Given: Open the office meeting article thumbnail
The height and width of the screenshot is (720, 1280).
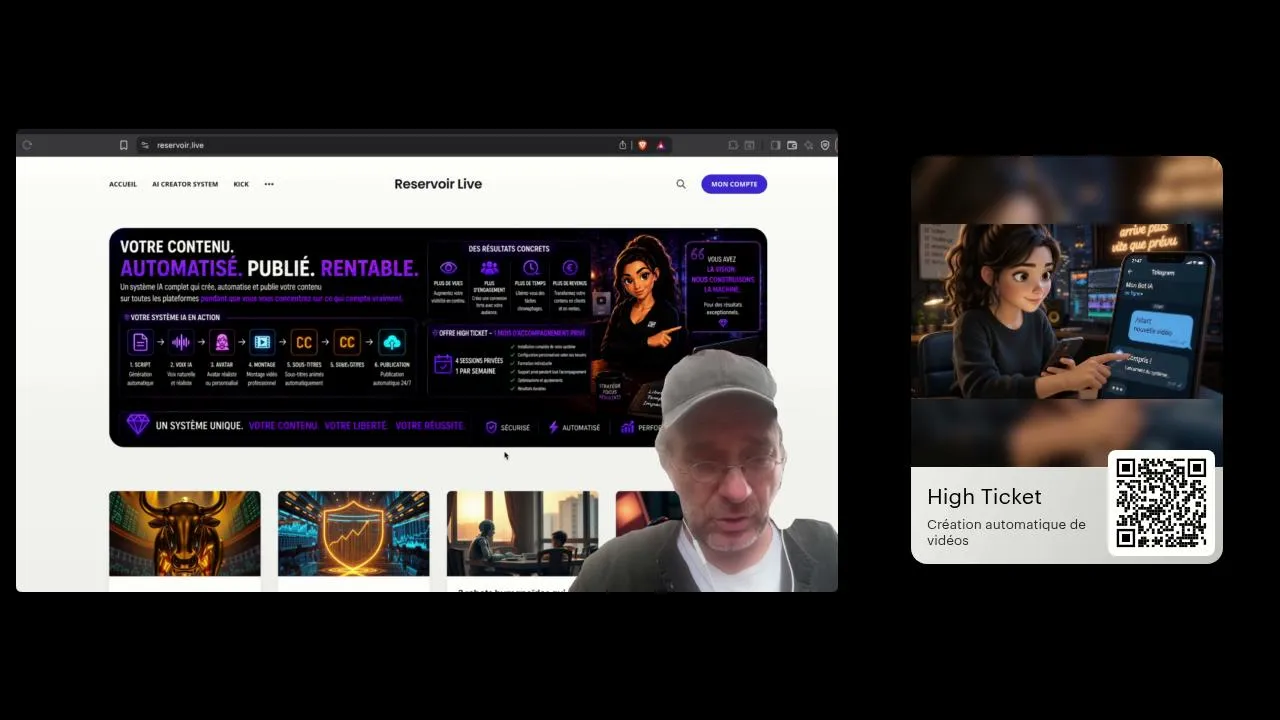Looking at the screenshot, I should pos(522,533).
